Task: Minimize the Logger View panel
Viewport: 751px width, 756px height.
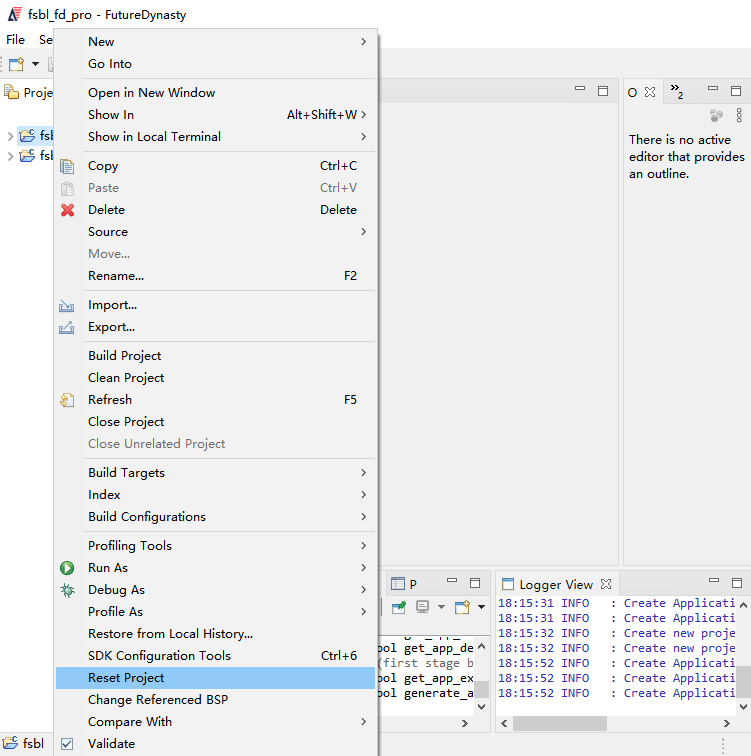Action: pos(714,581)
